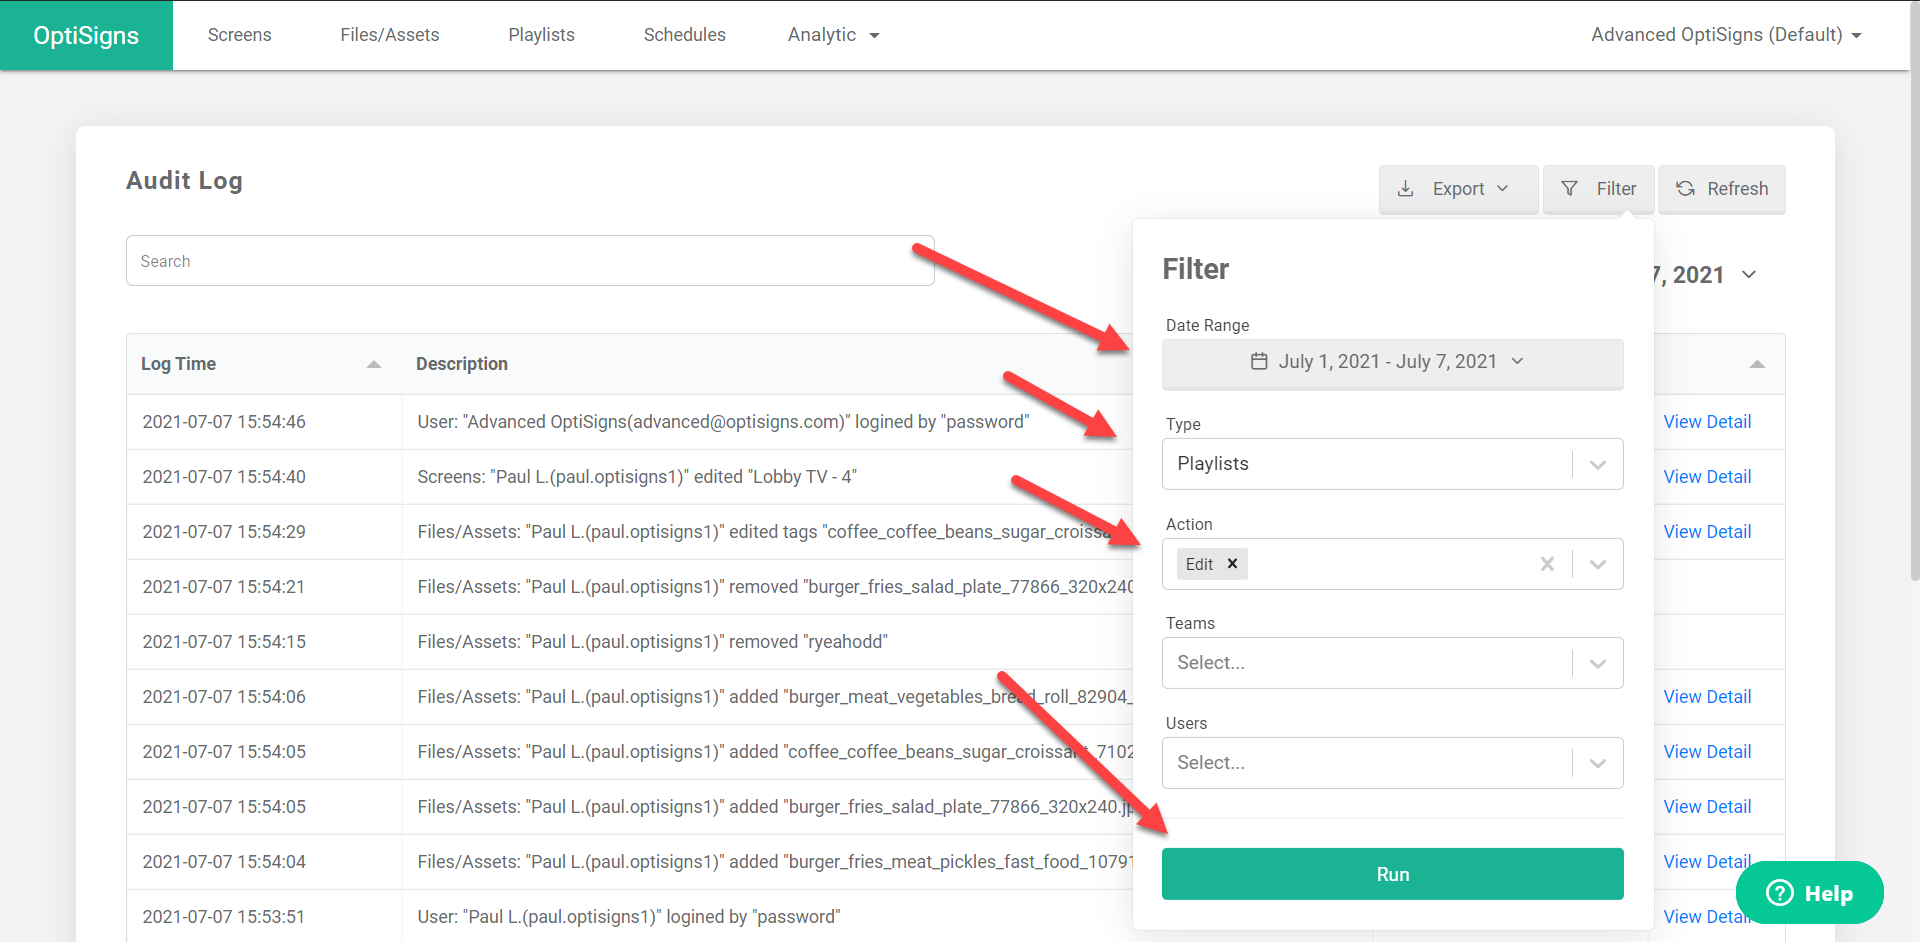This screenshot has width=1920, height=942.
Task: Go to the Screens tab
Action: click(x=239, y=35)
